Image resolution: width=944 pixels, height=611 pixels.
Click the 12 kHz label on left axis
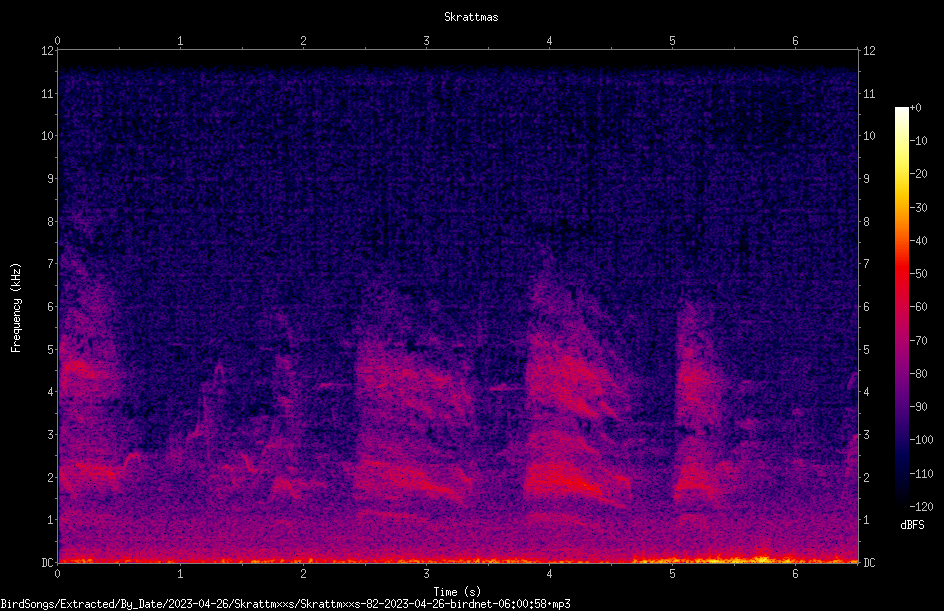point(48,51)
